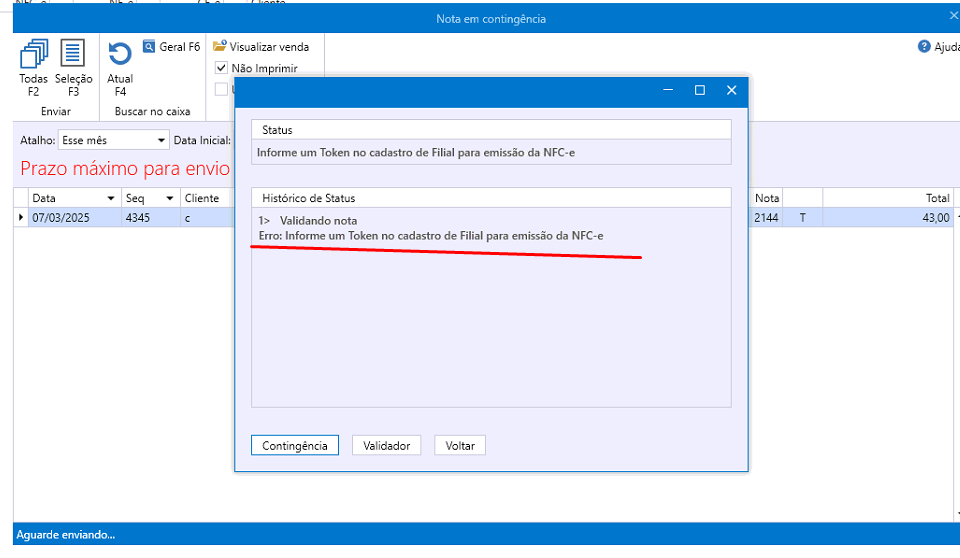This screenshot has height=558, width=960.
Task: Click the Cliente column header
Action: coord(203,198)
